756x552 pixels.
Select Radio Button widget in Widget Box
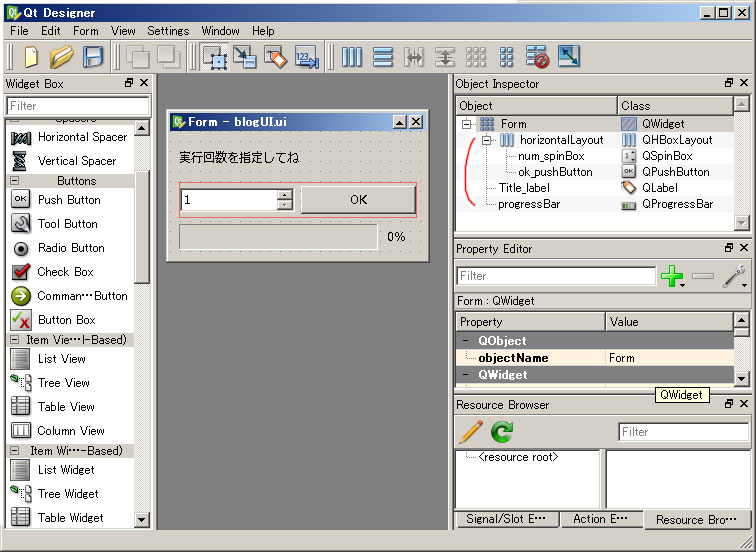[71, 248]
